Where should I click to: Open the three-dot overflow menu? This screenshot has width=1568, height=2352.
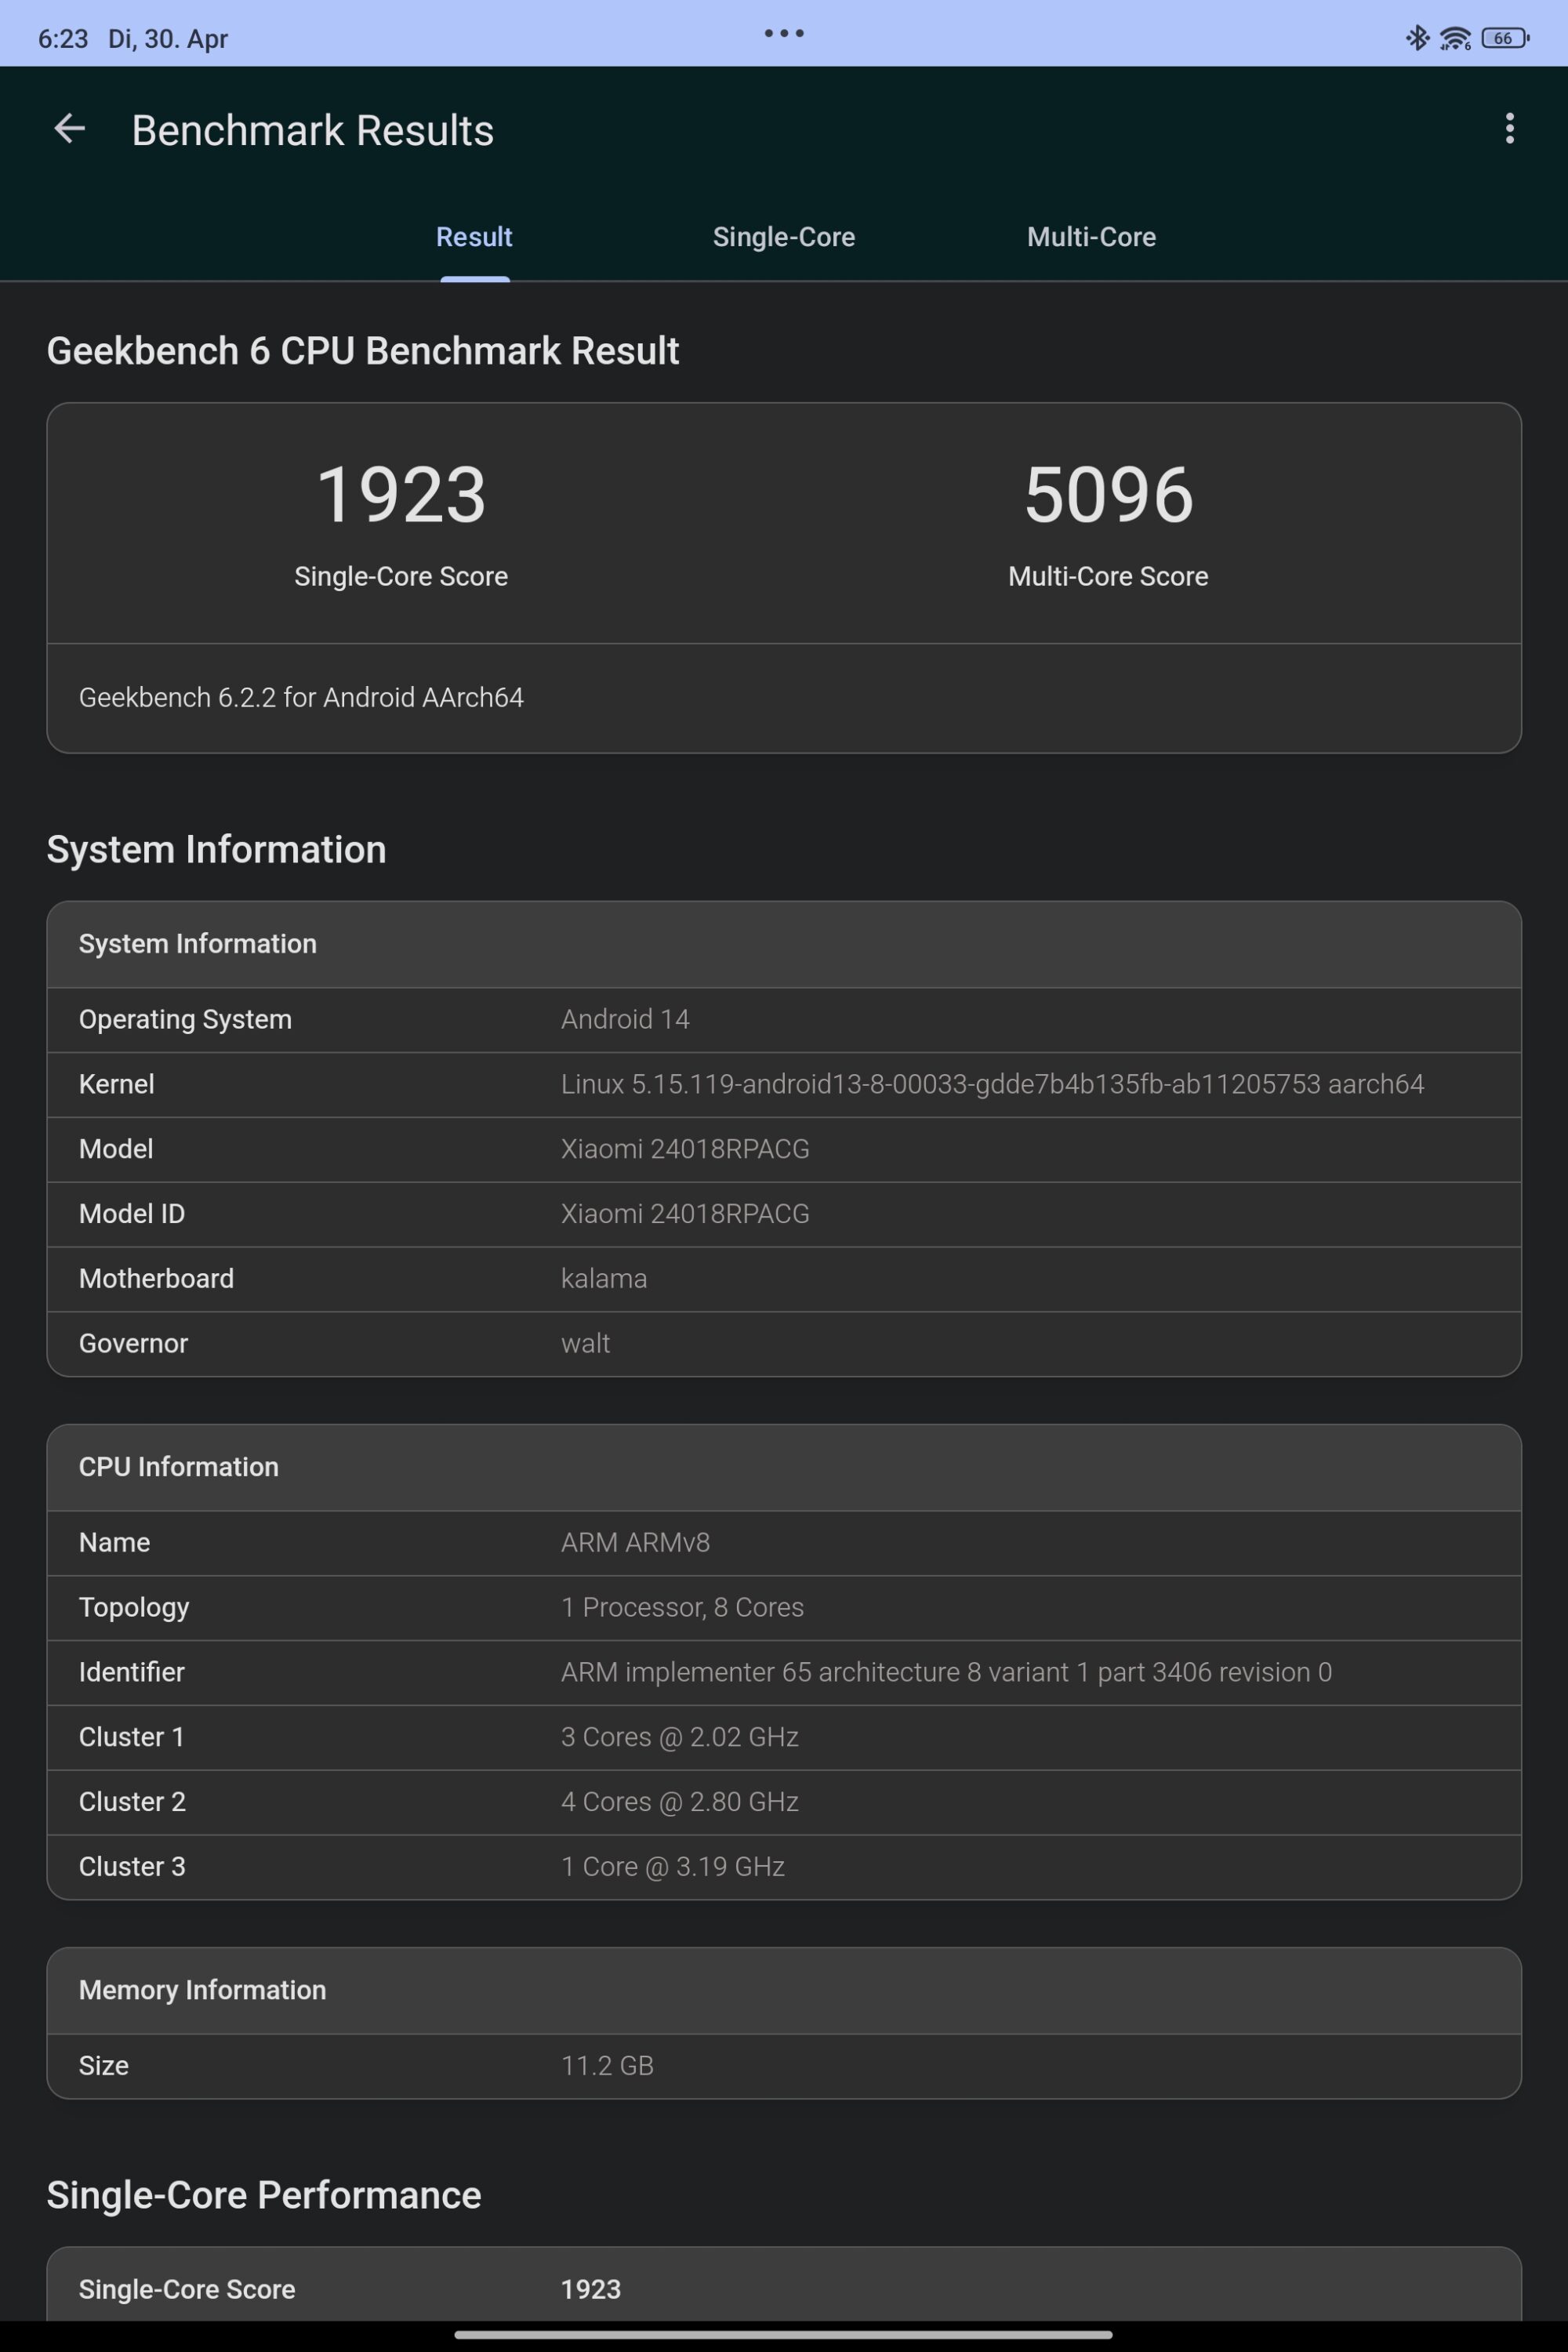click(1509, 129)
